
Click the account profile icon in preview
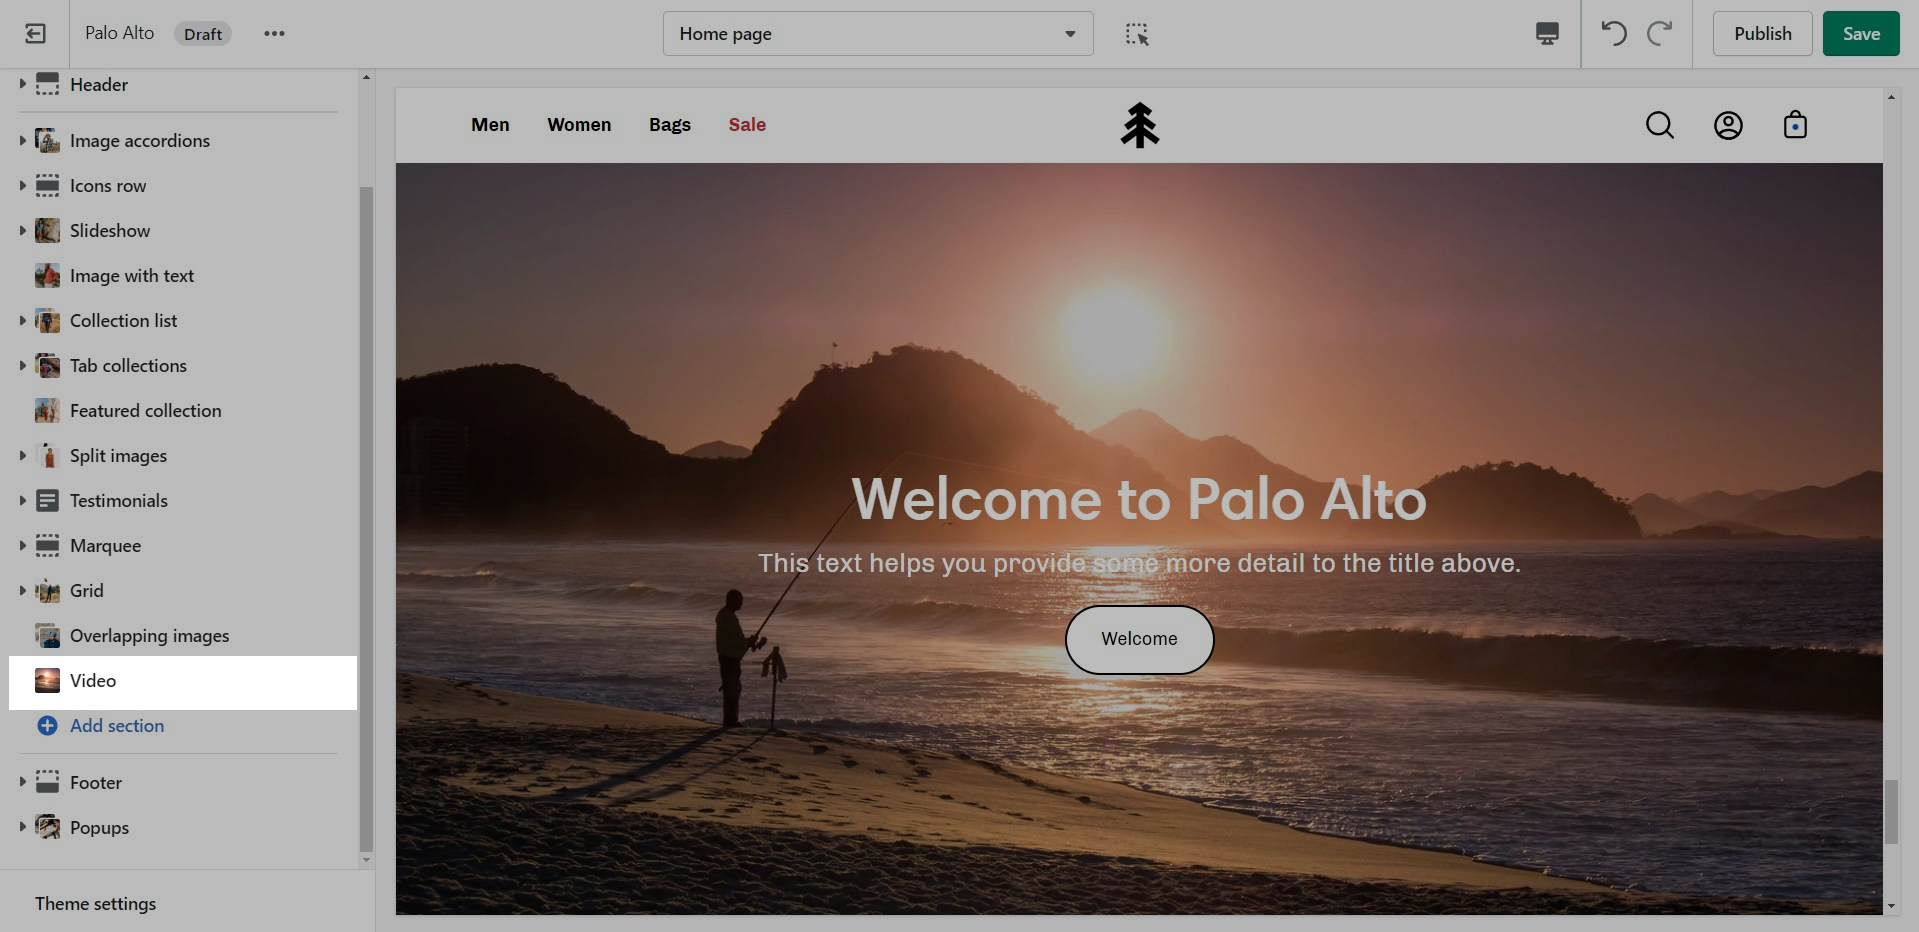click(x=1728, y=125)
